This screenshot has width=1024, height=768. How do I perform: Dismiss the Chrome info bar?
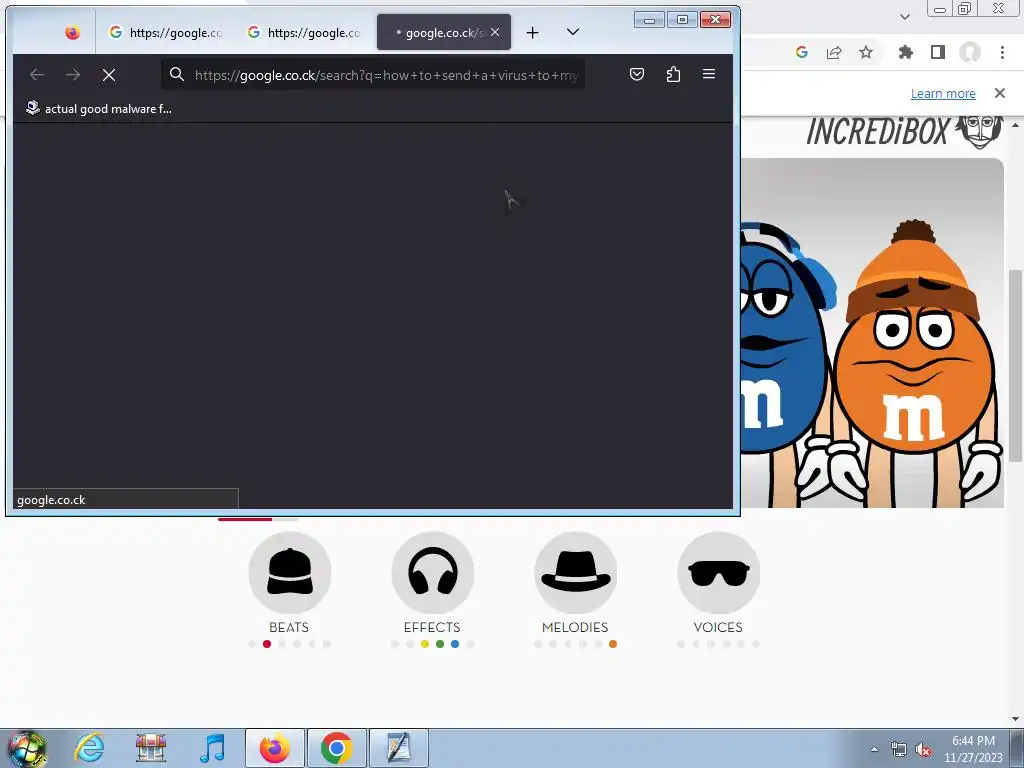(x=1000, y=93)
